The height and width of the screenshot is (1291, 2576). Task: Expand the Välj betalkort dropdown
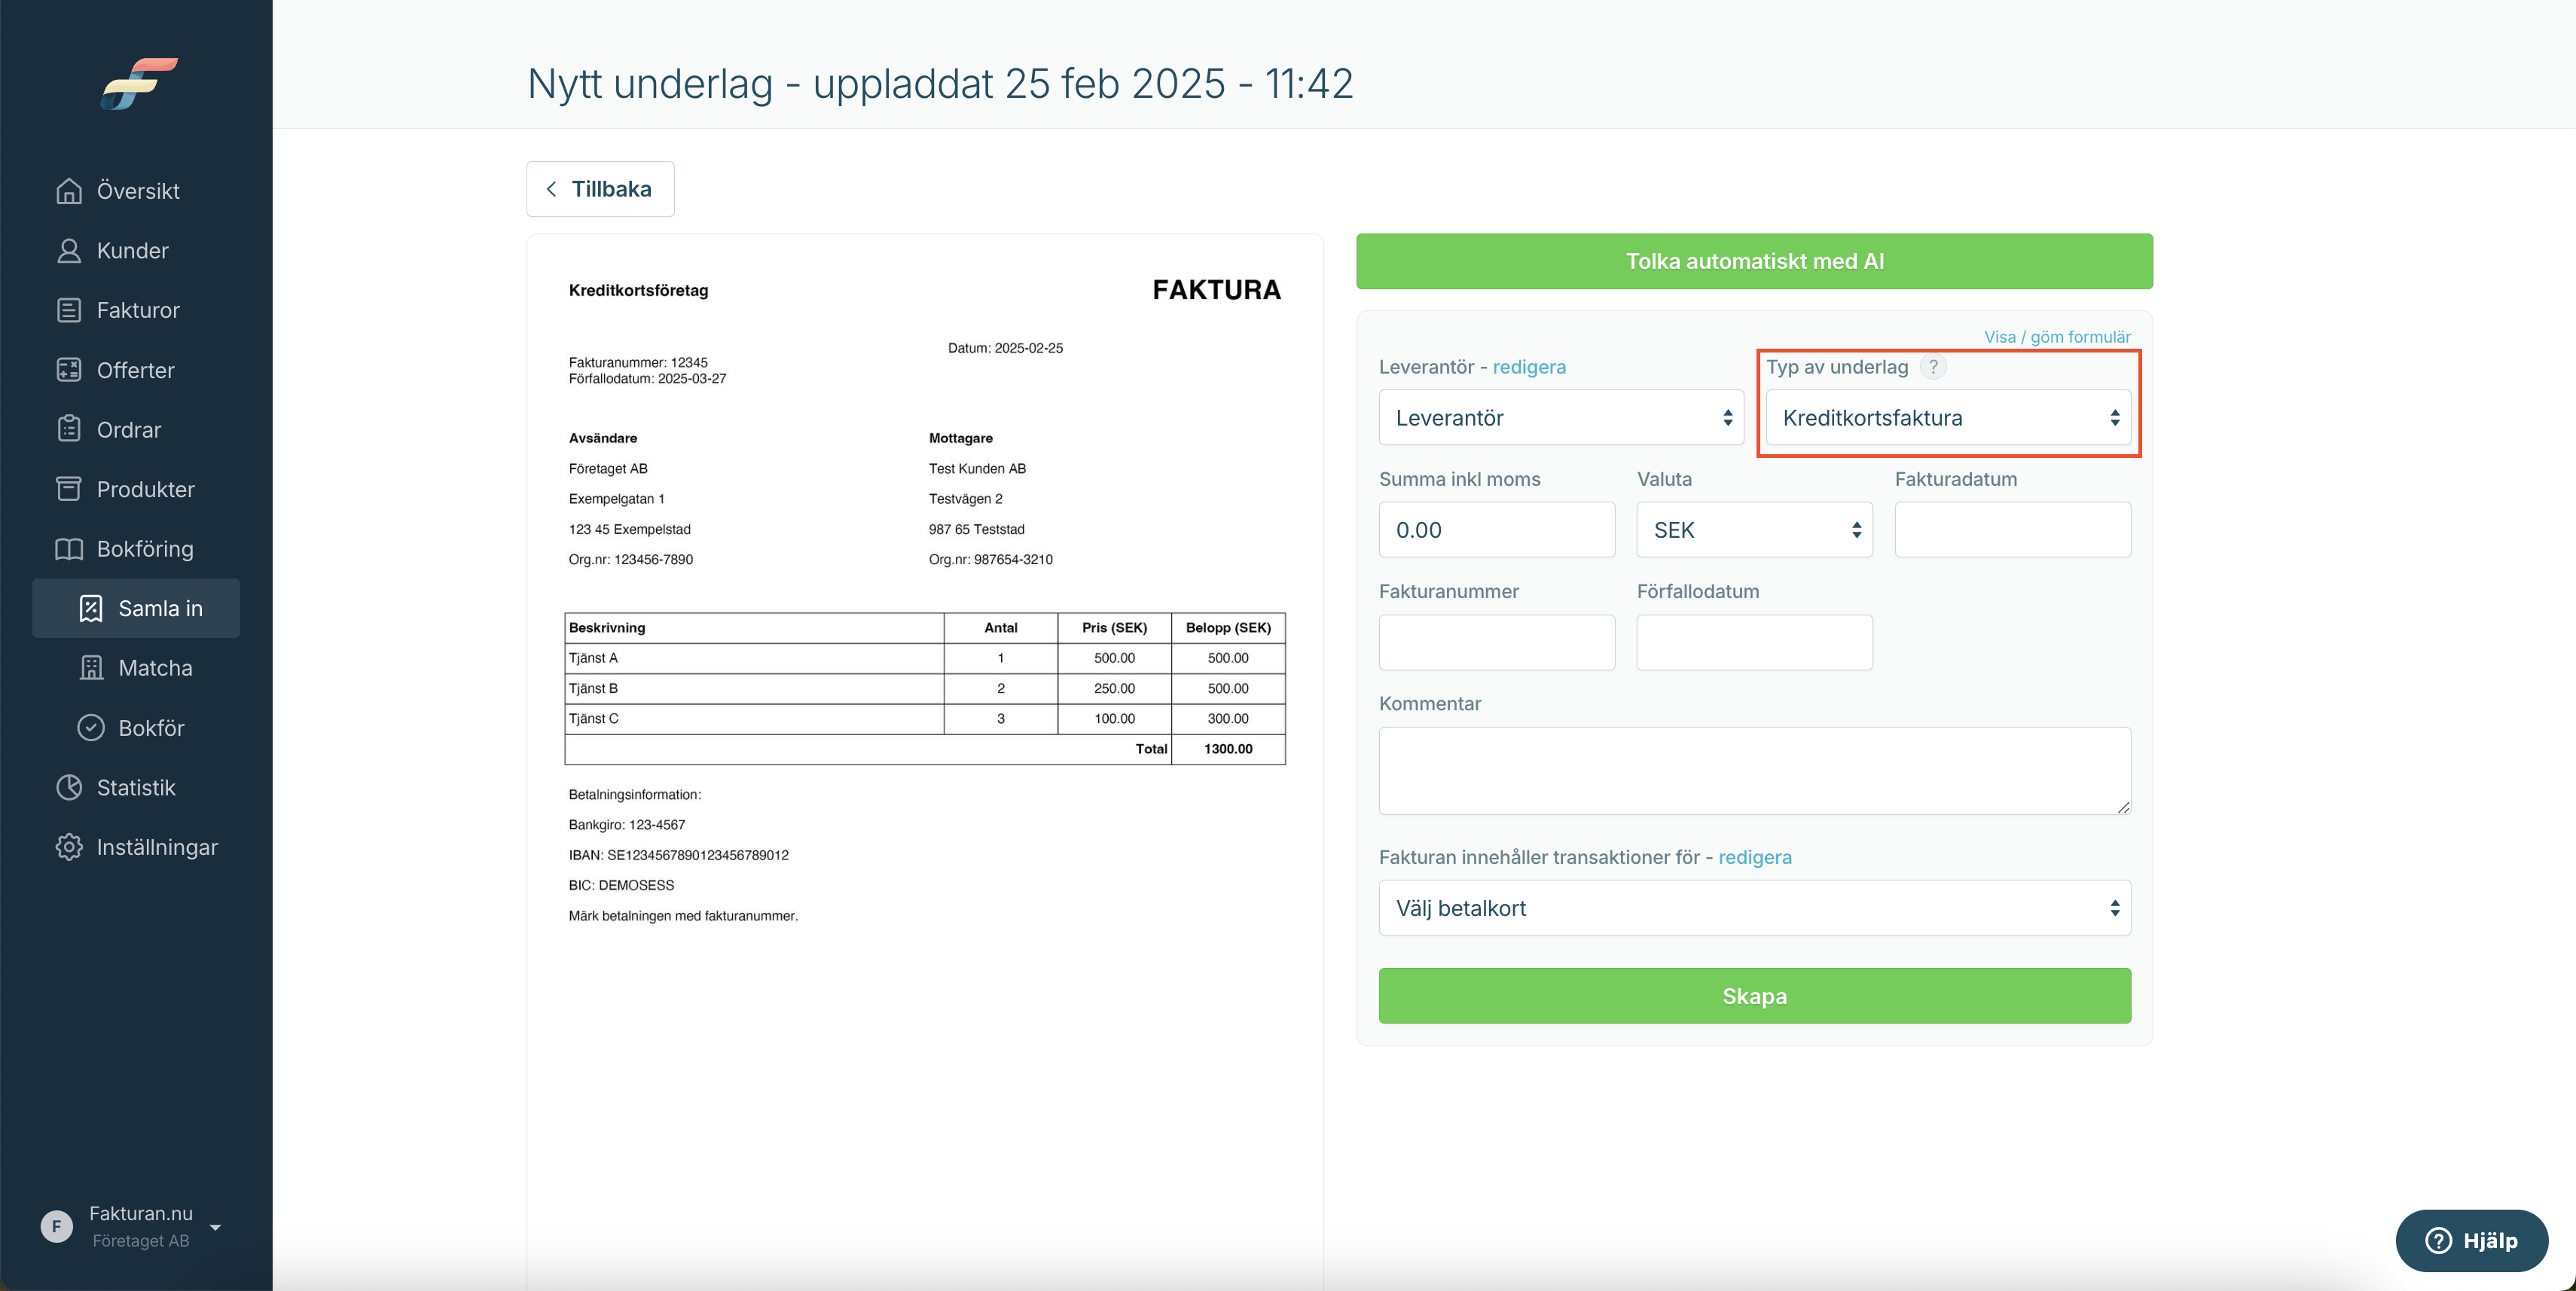click(1754, 908)
